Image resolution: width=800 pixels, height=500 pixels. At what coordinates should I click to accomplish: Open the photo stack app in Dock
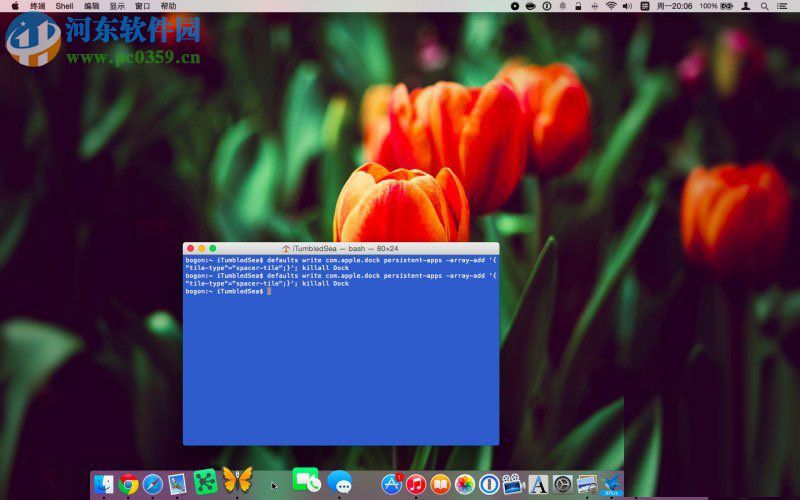(x=587, y=484)
